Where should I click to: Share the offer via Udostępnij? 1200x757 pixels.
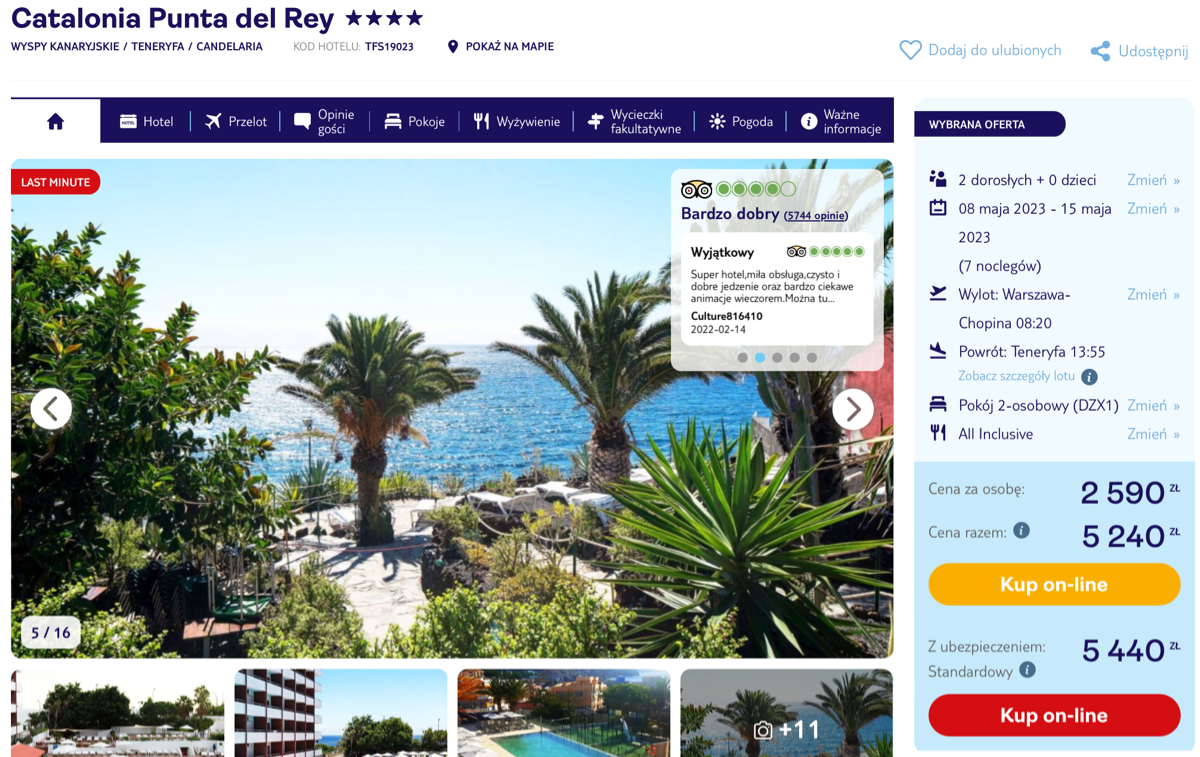(x=1153, y=51)
